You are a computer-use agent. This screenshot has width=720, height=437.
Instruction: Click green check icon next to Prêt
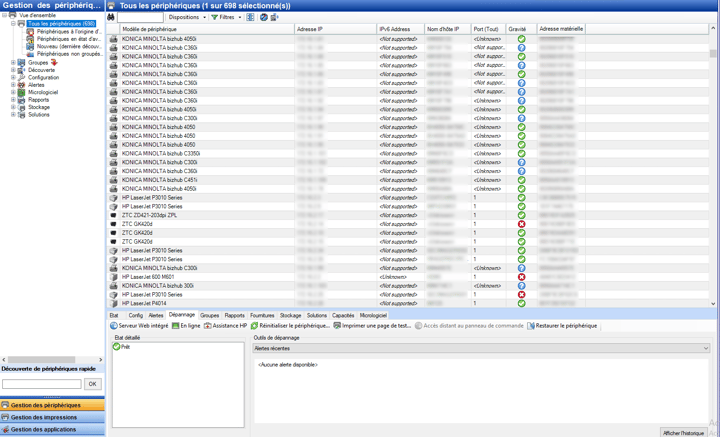(117, 347)
